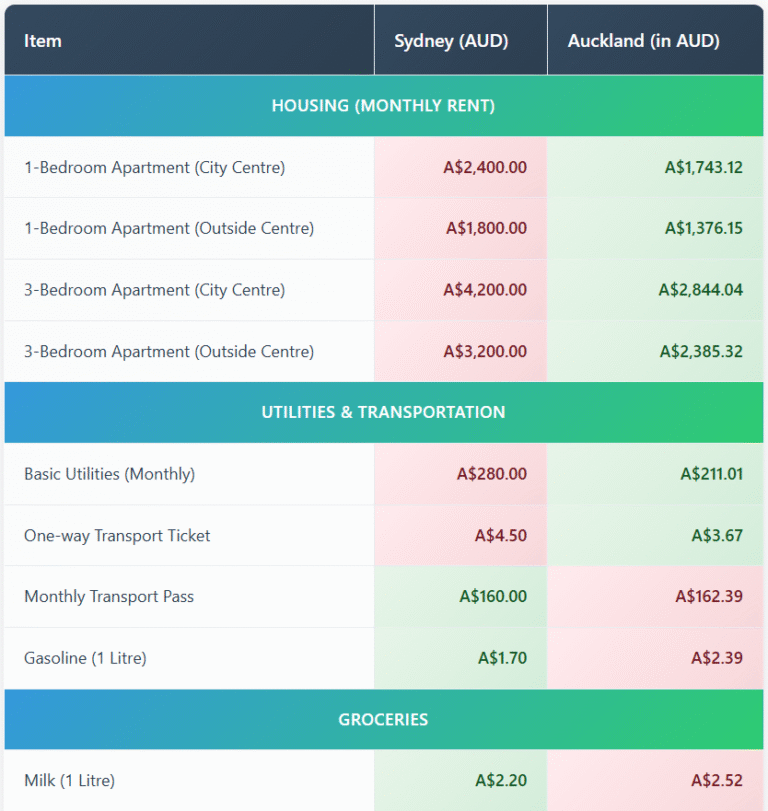
Task: Select Sydney milk price A$2.20
Action: click(501, 780)
